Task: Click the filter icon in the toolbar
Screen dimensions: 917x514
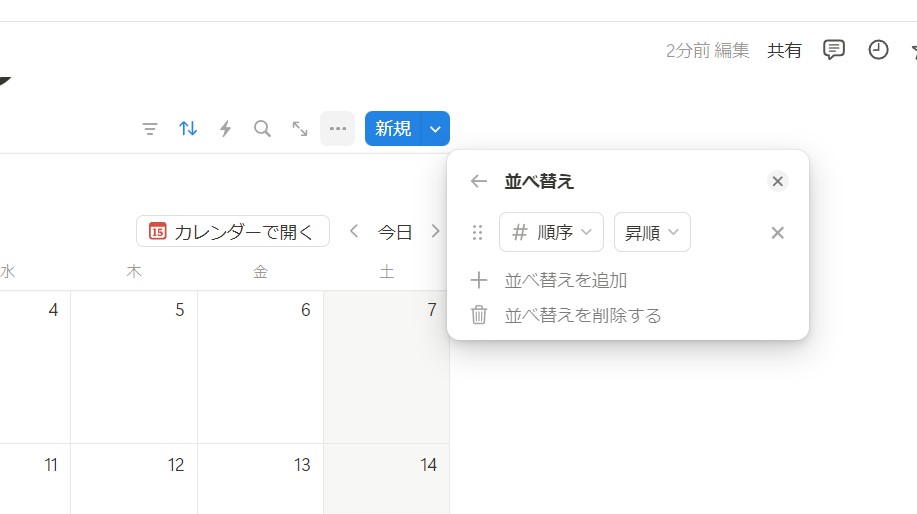Action: click(x=150, y=129)
